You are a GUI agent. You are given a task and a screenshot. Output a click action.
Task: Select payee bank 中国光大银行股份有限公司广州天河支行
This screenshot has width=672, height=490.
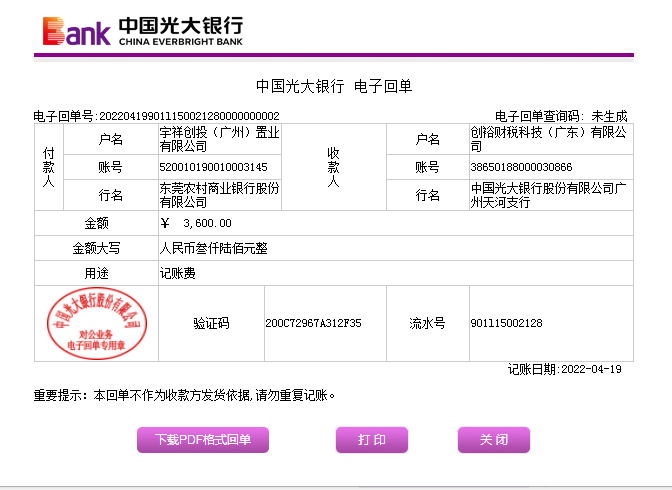click(x=549, y=195)
